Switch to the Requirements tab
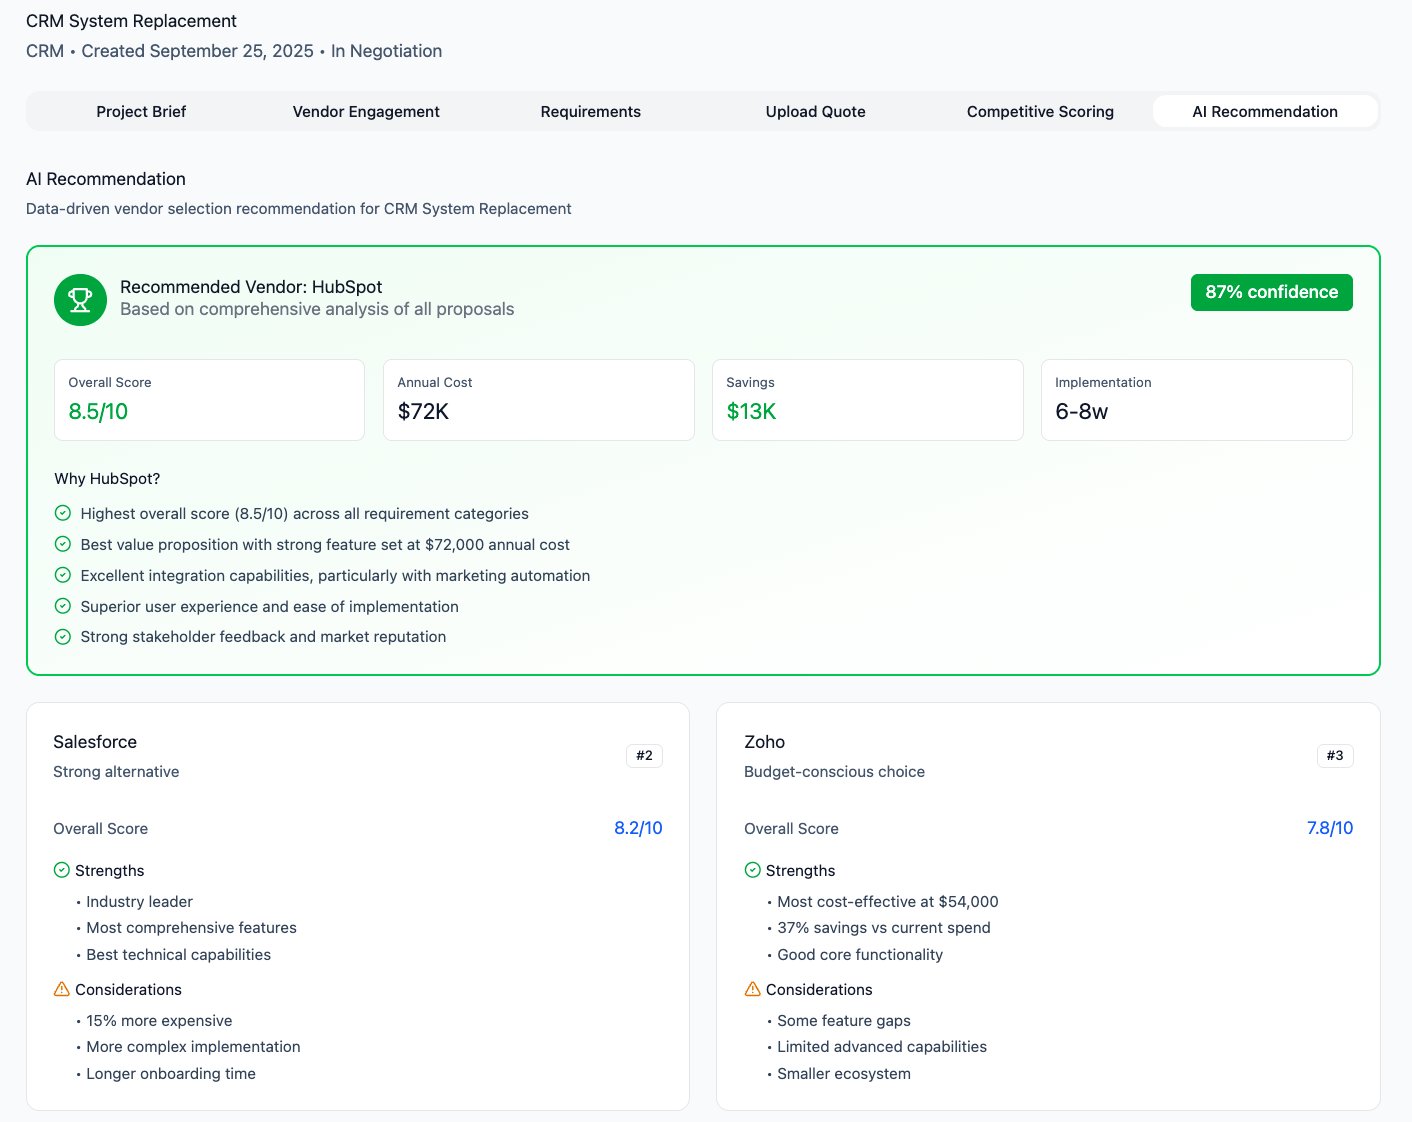The image size is (1412, 1122). [590, 111]
